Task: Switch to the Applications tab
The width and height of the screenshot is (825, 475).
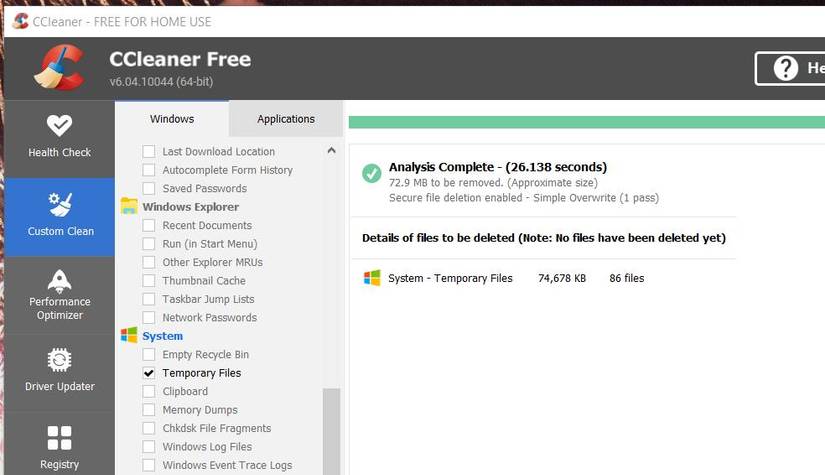Action: [286, 119]
